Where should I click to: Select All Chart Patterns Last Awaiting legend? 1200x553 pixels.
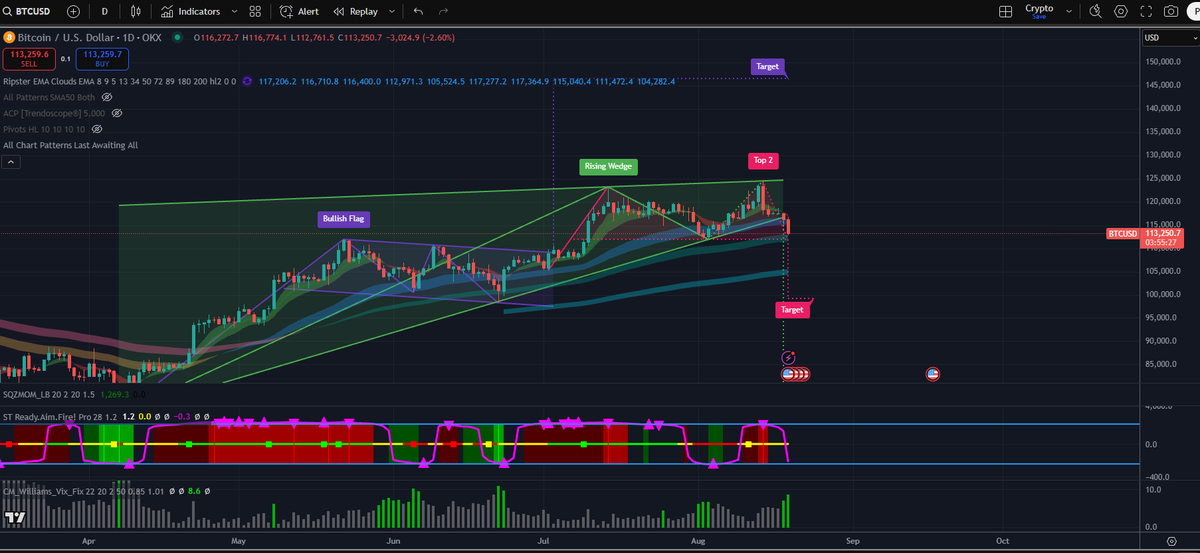[x=70, y=145]
